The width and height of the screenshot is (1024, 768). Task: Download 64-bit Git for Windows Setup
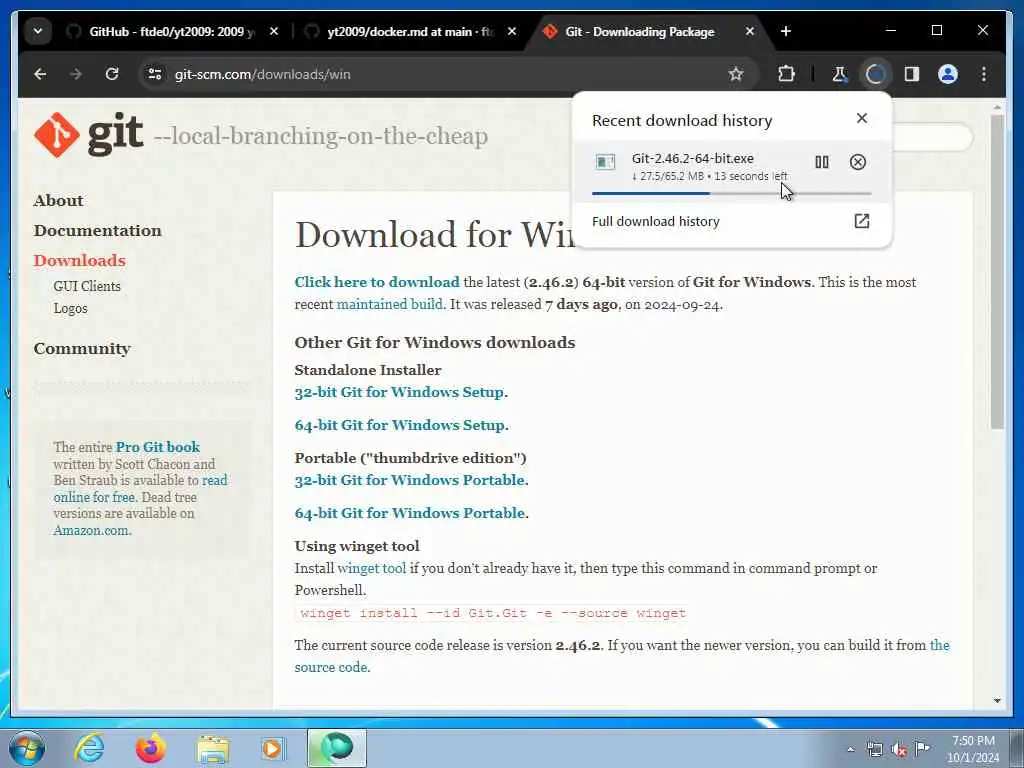[x=400, y=425]
